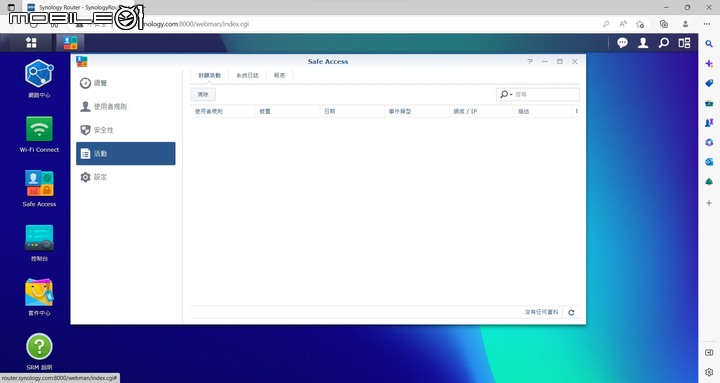
Task: Switch to the 封鎖活動 tab
Action: click(x=209, y=75)
